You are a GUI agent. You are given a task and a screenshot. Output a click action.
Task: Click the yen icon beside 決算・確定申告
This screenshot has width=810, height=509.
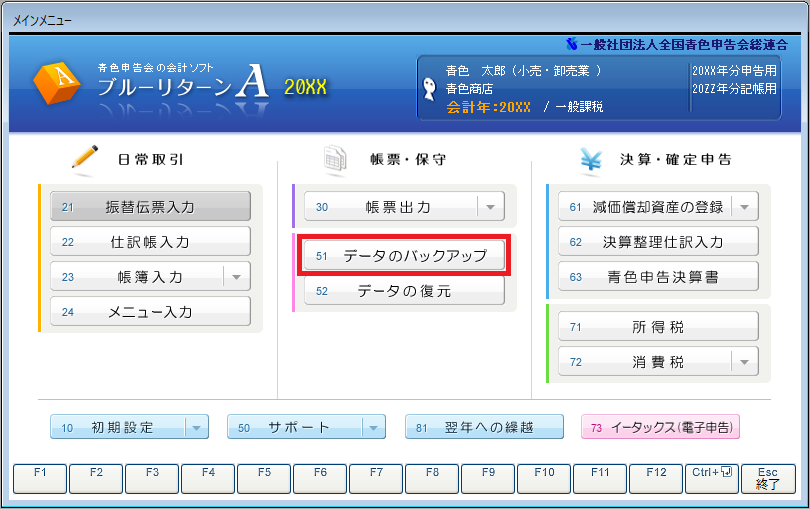pyautogui.click(x=591, y=159)
